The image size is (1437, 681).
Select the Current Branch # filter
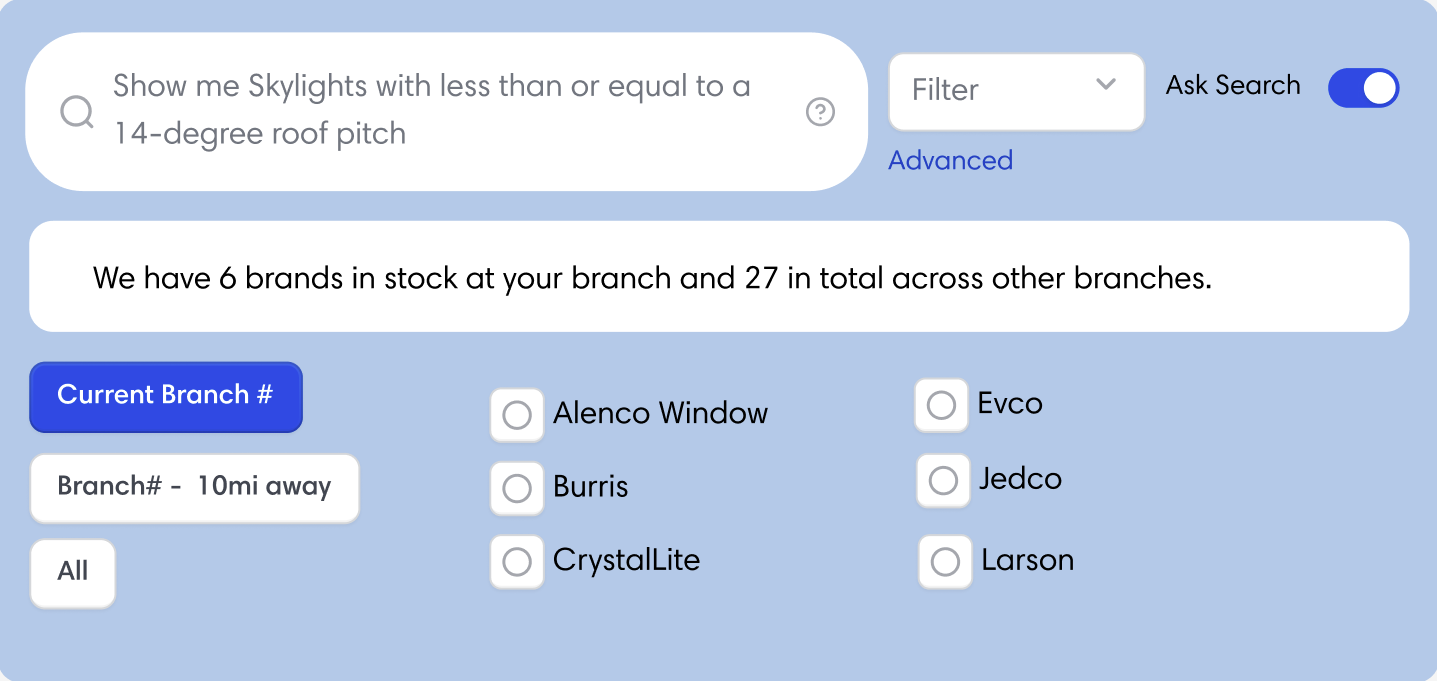pyautogui.click(x=165, y=396)
